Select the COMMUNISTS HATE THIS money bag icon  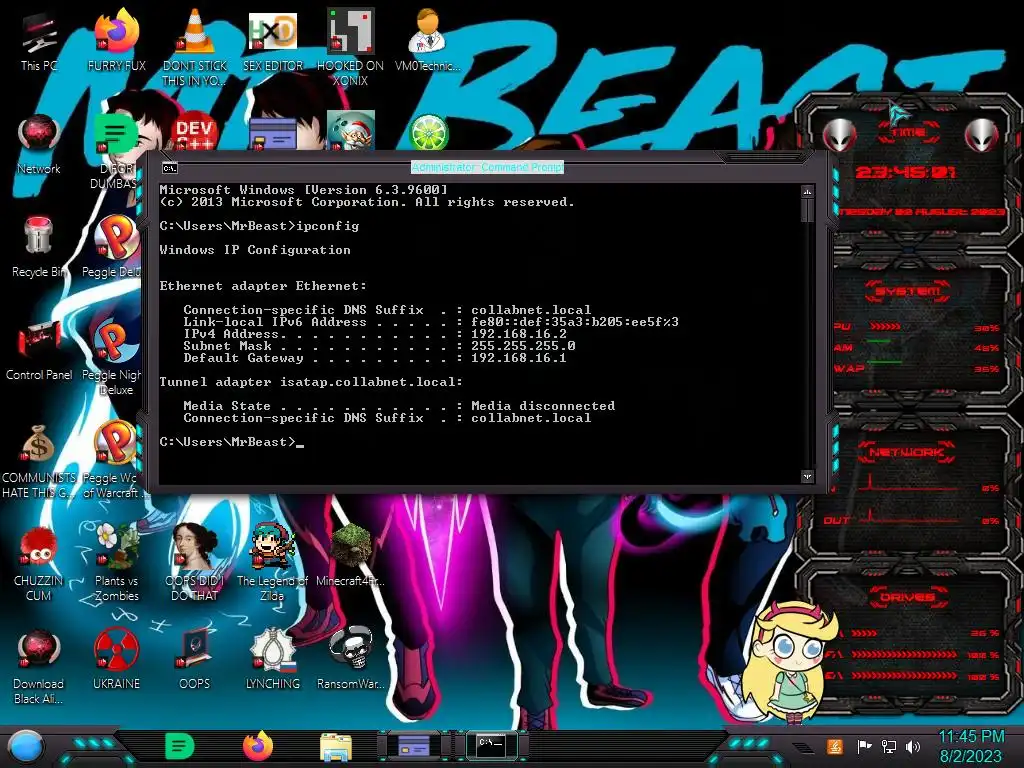coord(39,460)
